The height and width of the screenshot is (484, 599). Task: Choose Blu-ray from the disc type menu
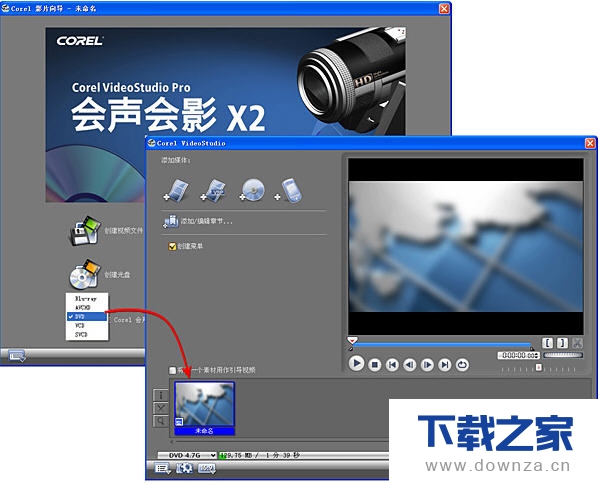pyautogui.click(x=87, y=298)
